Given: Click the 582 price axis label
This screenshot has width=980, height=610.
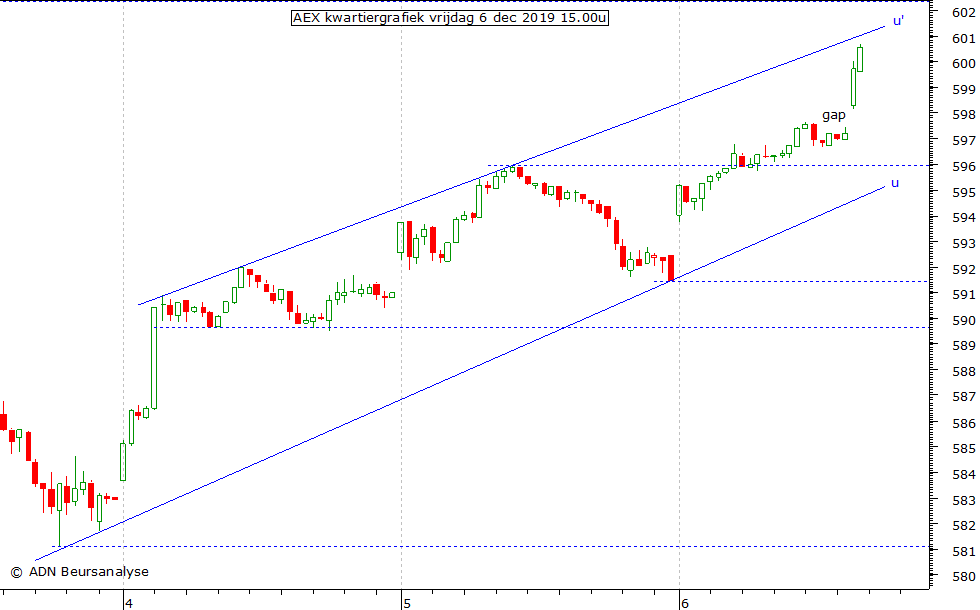Looking at the screenshot, I should click(963, 526).
